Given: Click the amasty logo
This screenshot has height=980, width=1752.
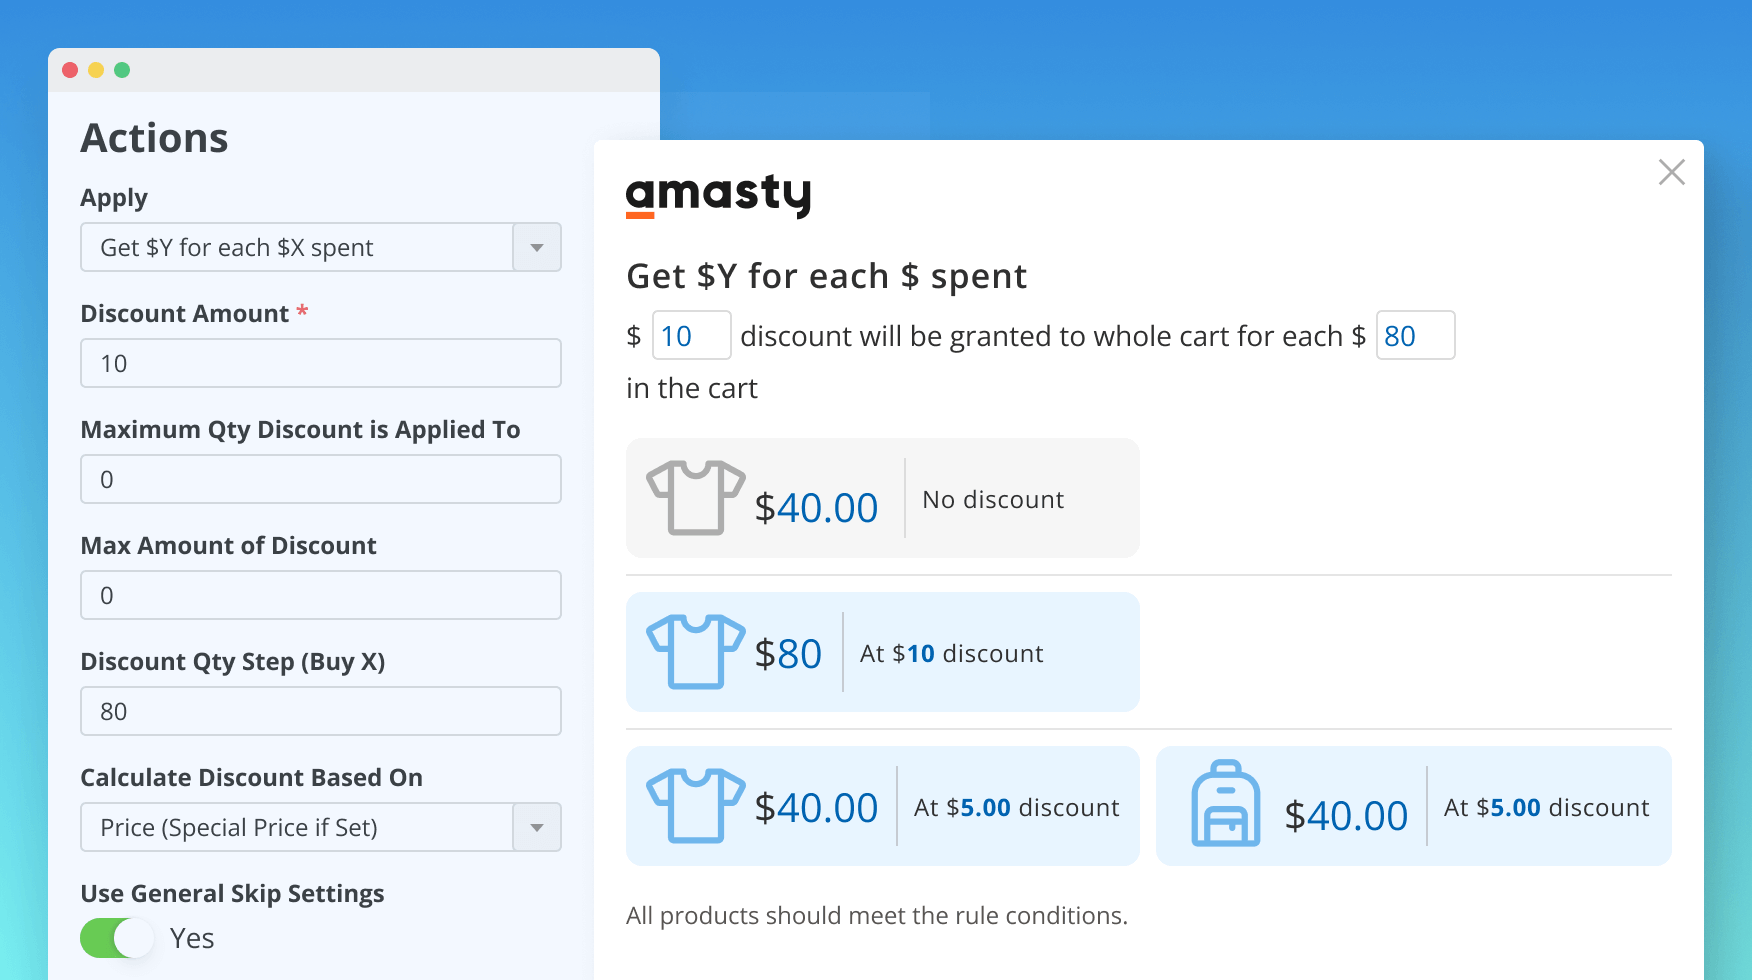Looking at the screenshot, I should (718, 194).
